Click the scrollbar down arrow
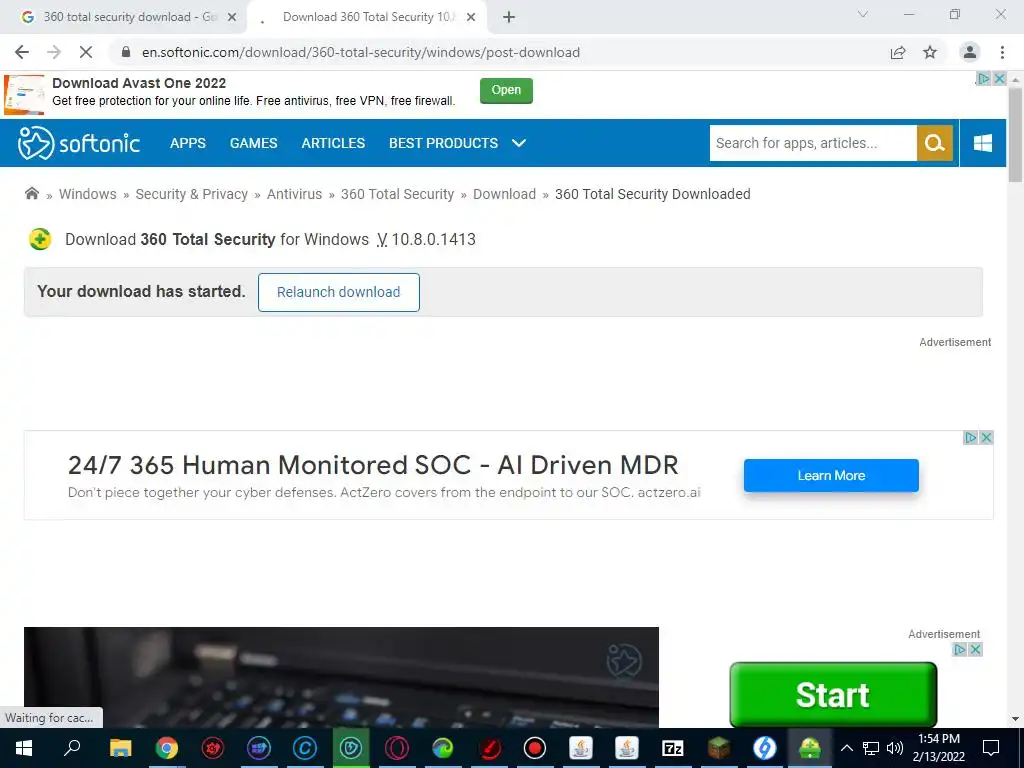The image size is (1024, 768). [x=1015, y=719]
